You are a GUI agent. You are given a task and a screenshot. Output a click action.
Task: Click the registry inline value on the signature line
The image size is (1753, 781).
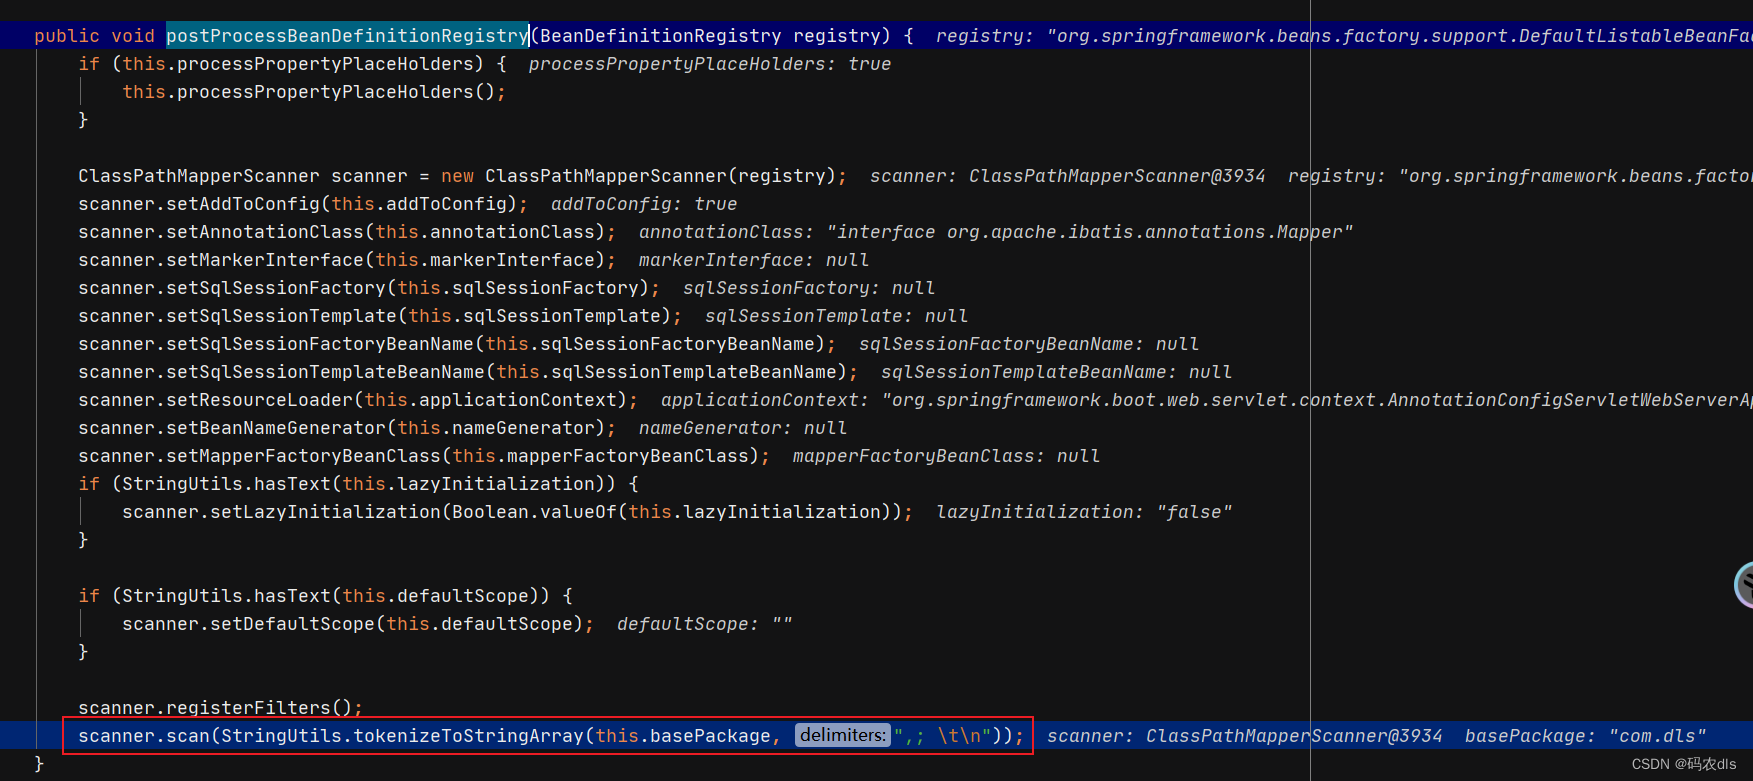(1343, 36)
